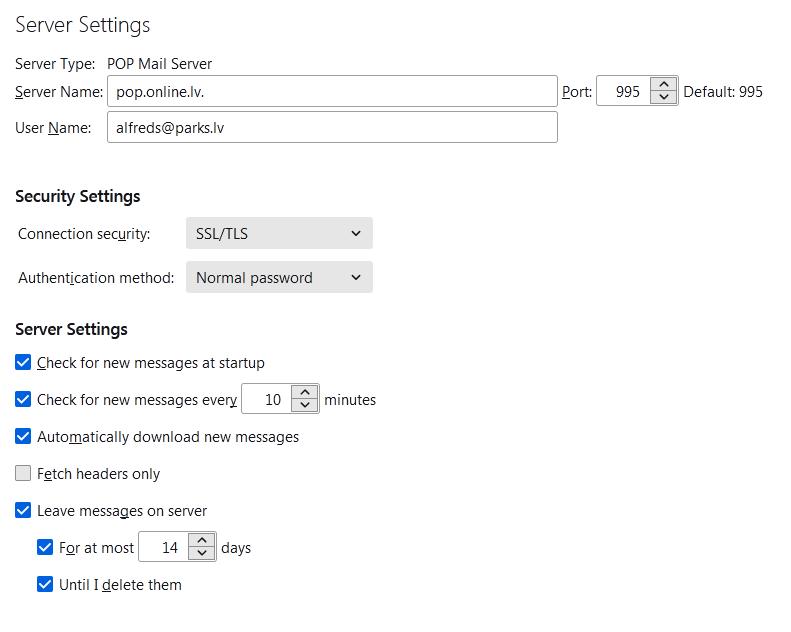791x632 pixels.
Task: Toggle the For at most days checkbox
Action: coord(45,547)
